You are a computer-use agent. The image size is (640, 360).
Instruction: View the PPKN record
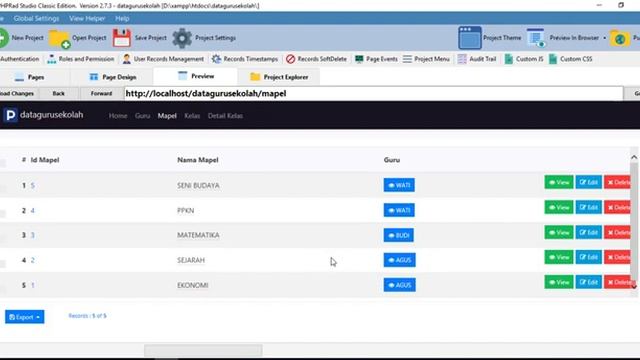pos(559,207)
